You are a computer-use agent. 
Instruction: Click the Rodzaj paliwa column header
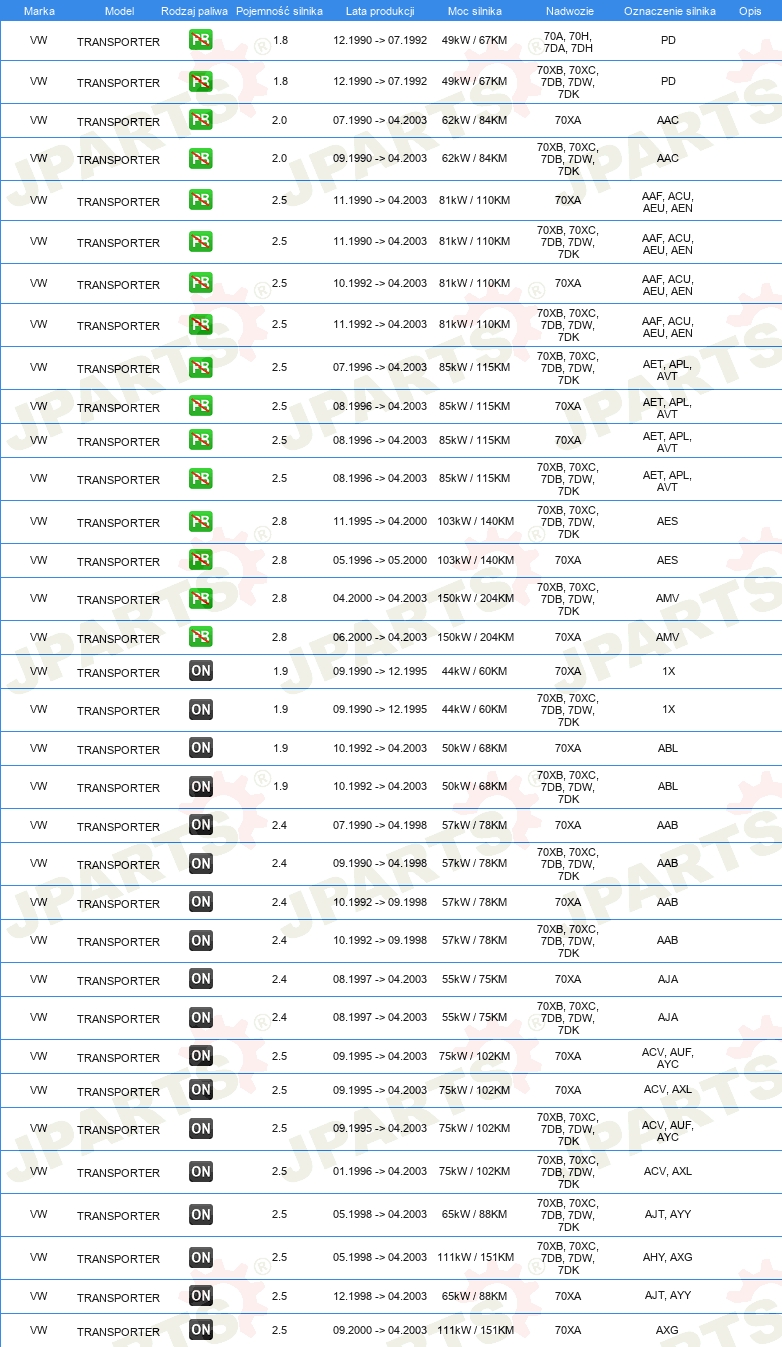tap(194, 11)
